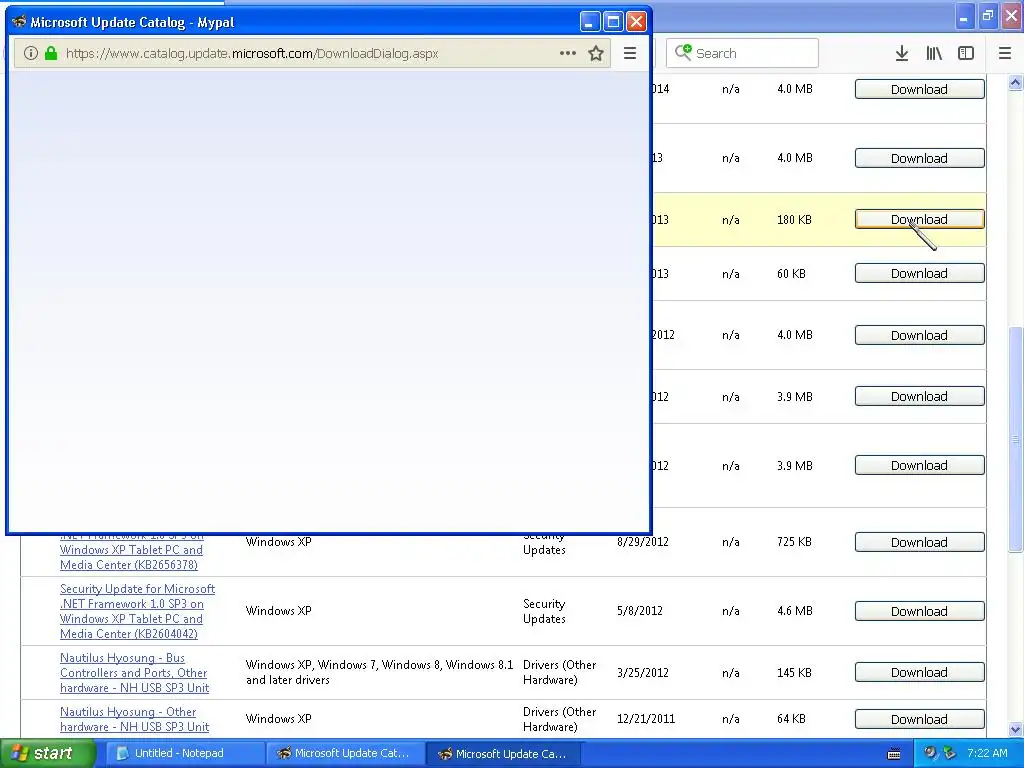The image size is (1024, 768).
Task: Bookmark this page with star icon
Action: tap(596, 54)
